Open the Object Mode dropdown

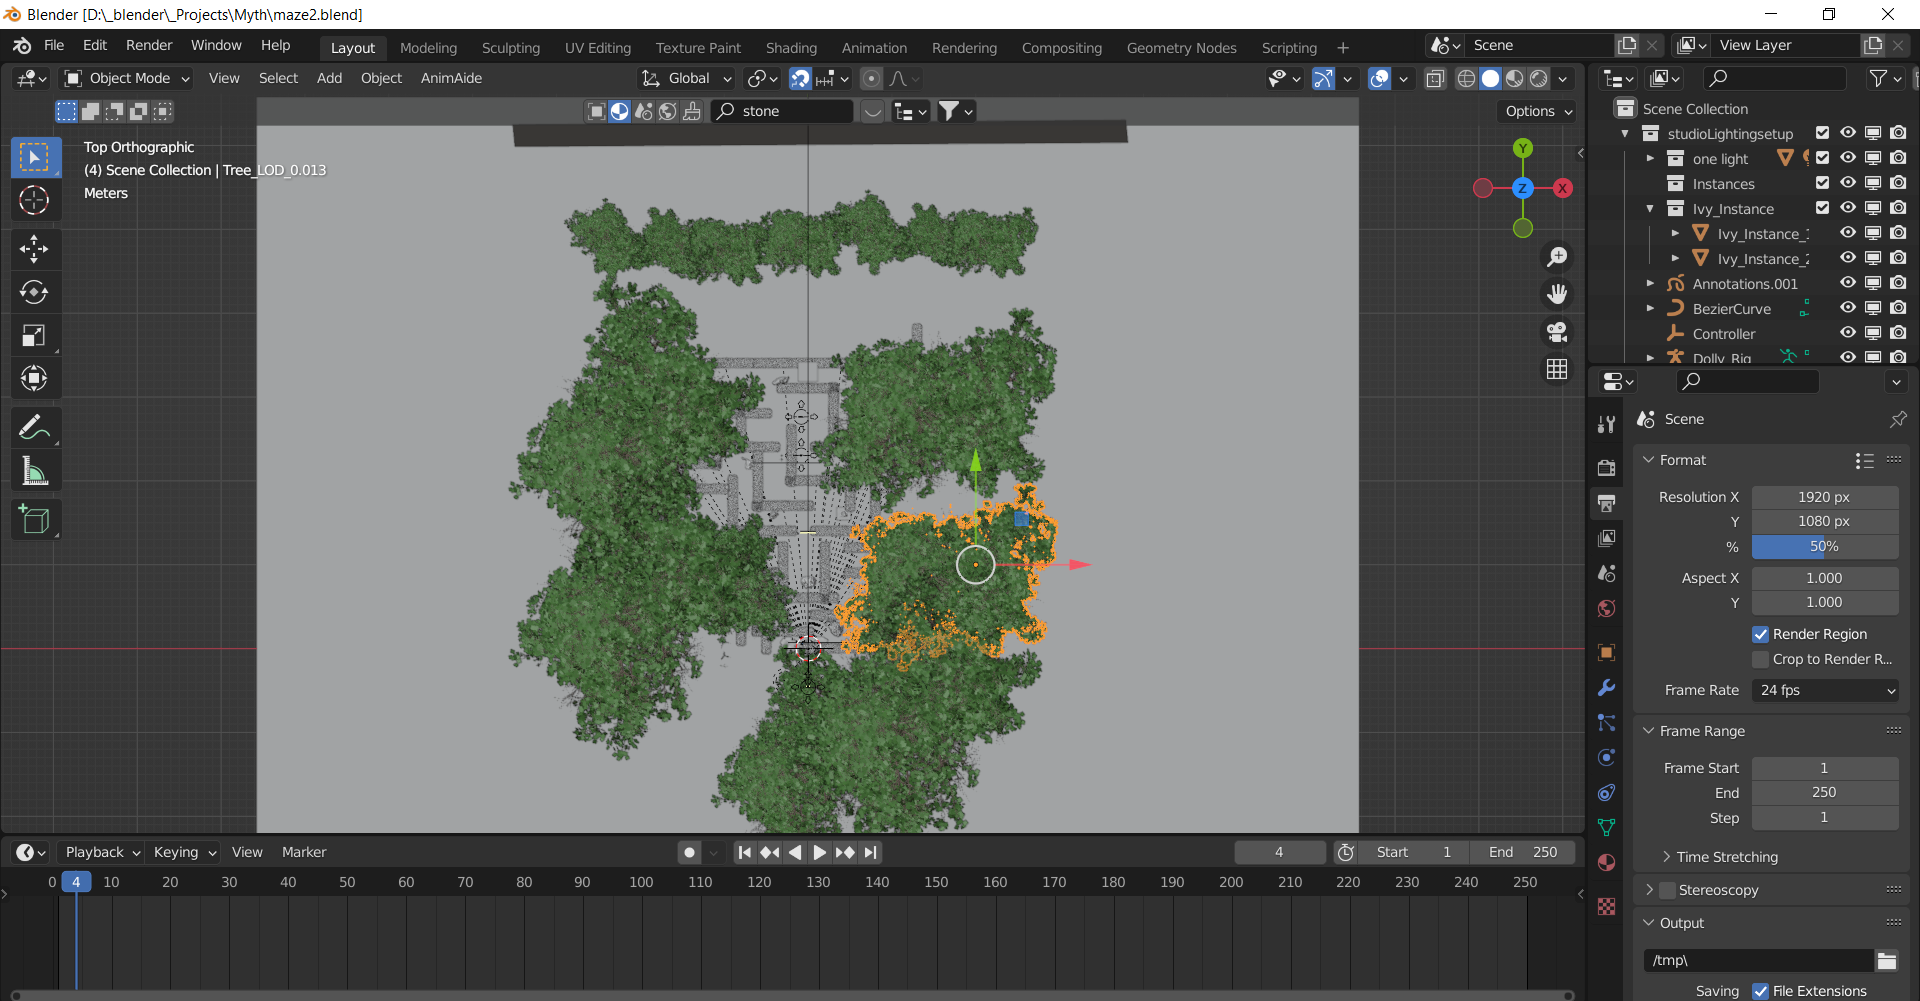tap(127, 78)
